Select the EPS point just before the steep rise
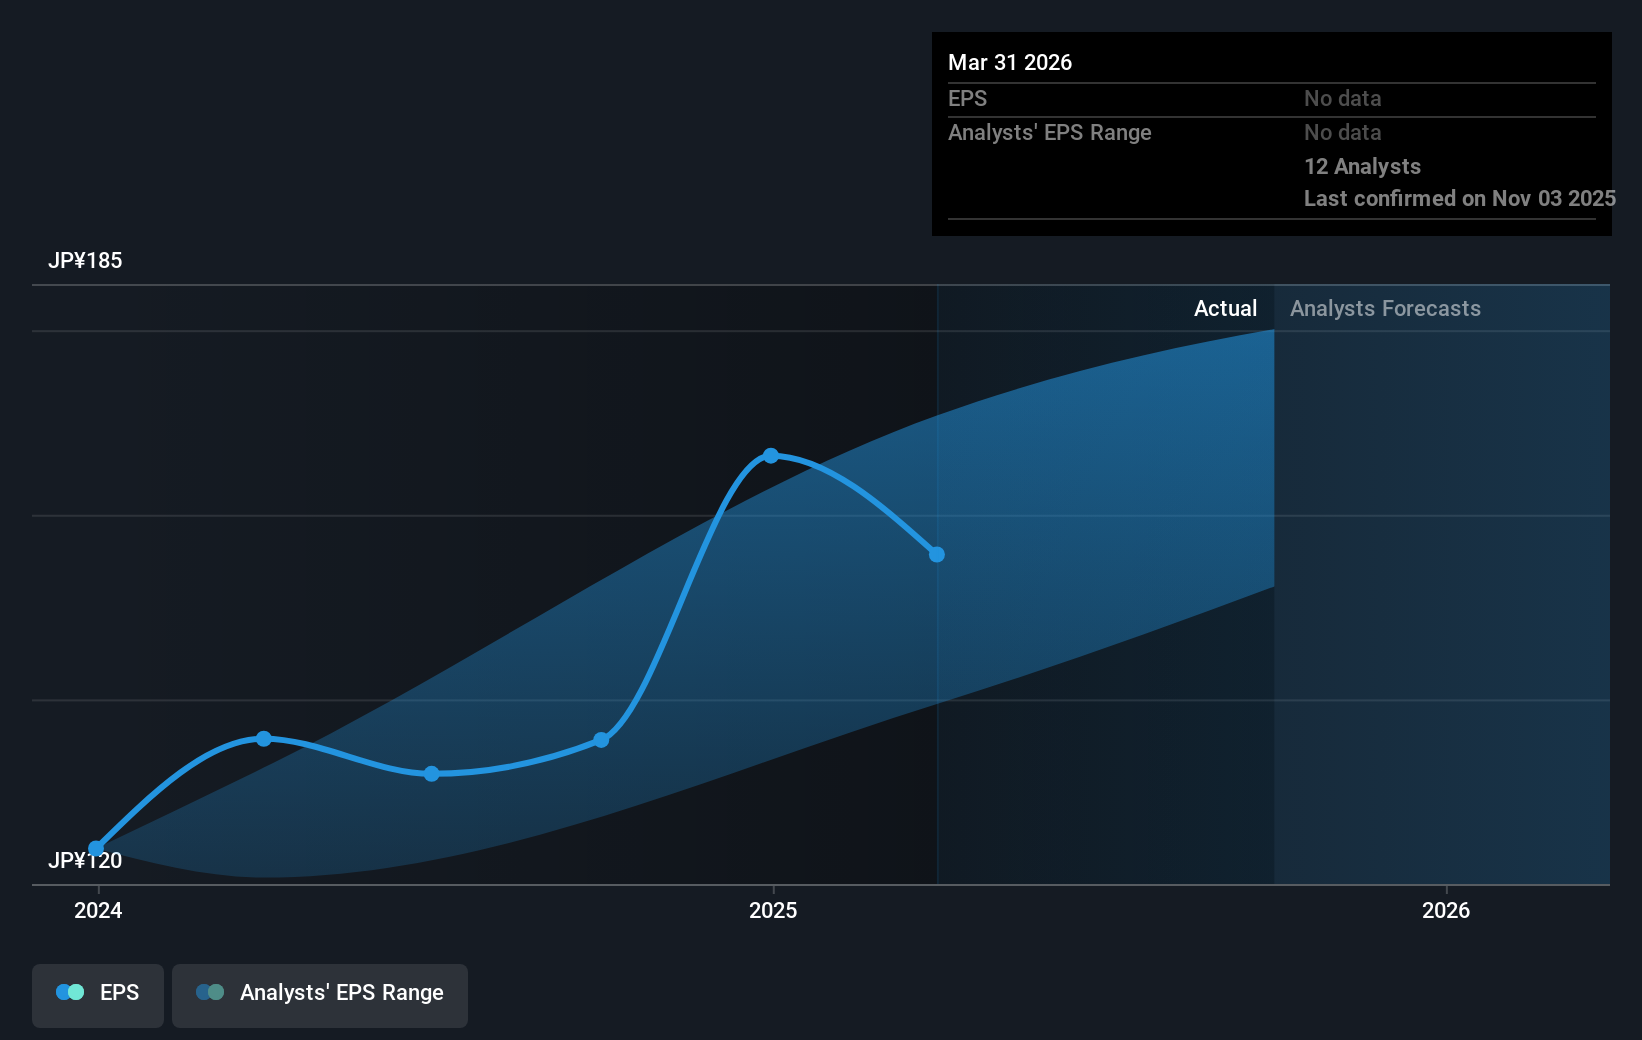Viewport: 1642px width, 1040px height. [601, 740]
